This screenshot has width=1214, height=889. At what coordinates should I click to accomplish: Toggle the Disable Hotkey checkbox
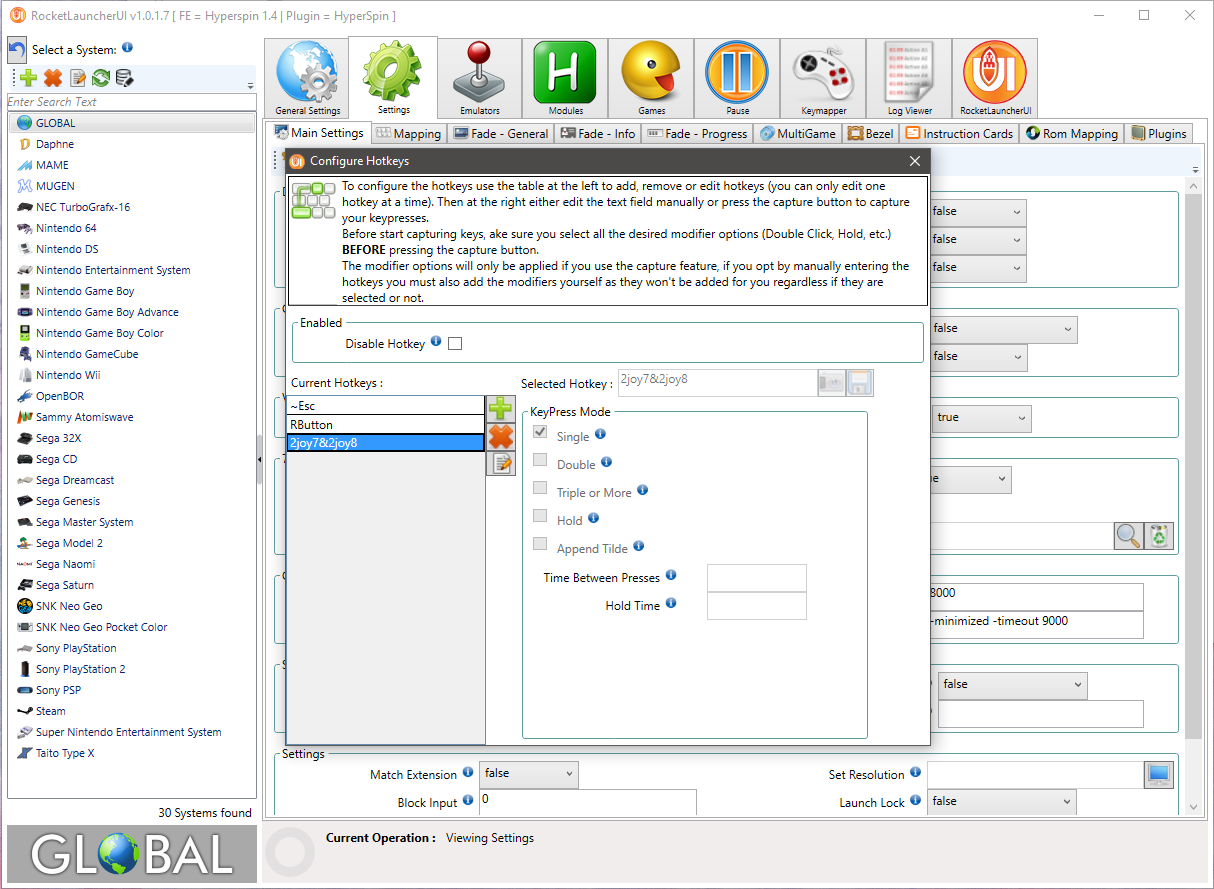click(x=455, y=344)
